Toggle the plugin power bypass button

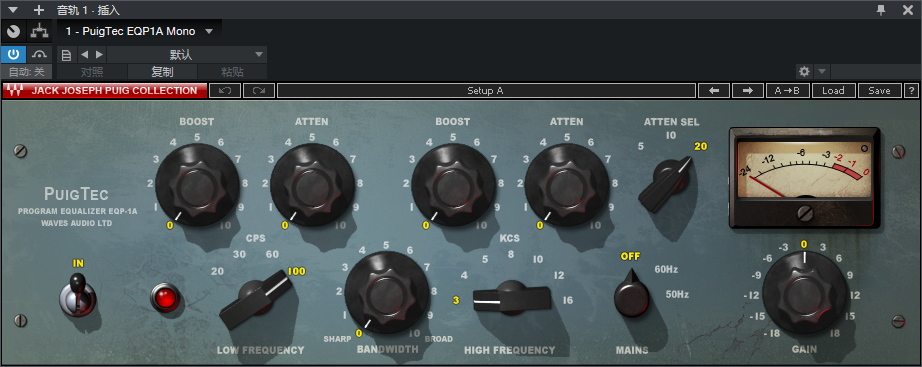(x=14, y=55)
